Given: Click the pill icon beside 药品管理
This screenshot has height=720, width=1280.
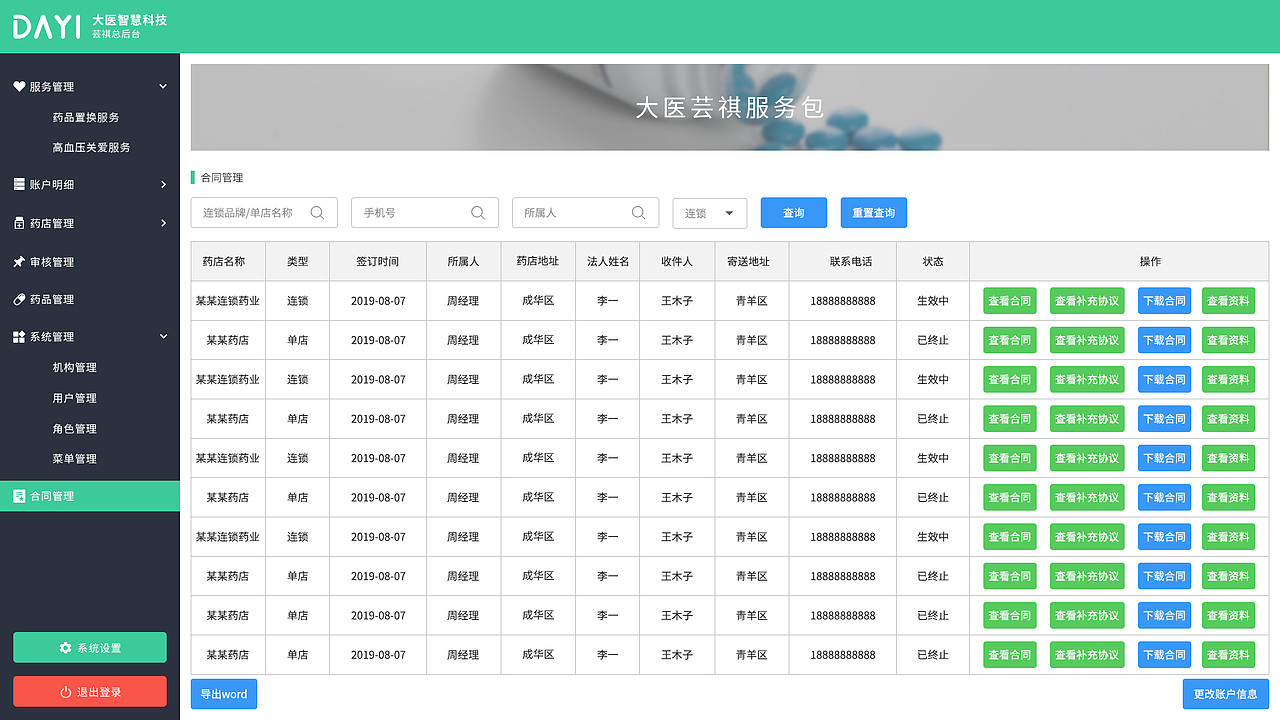Looking at the screenshot, I should pyautogui.click(x=19, y=299).
